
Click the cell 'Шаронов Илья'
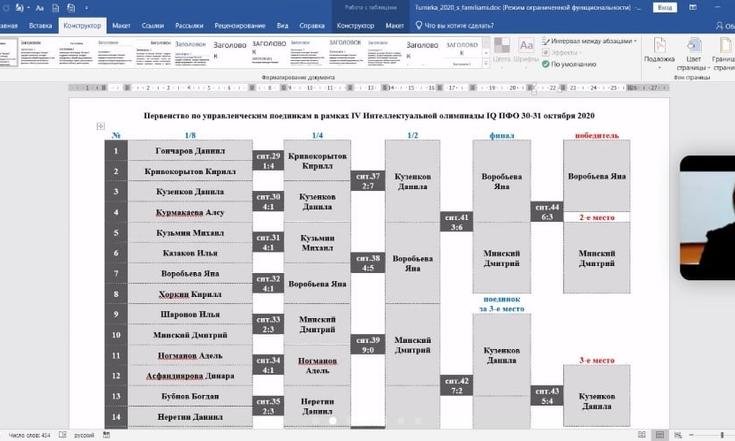pos(190,314)
